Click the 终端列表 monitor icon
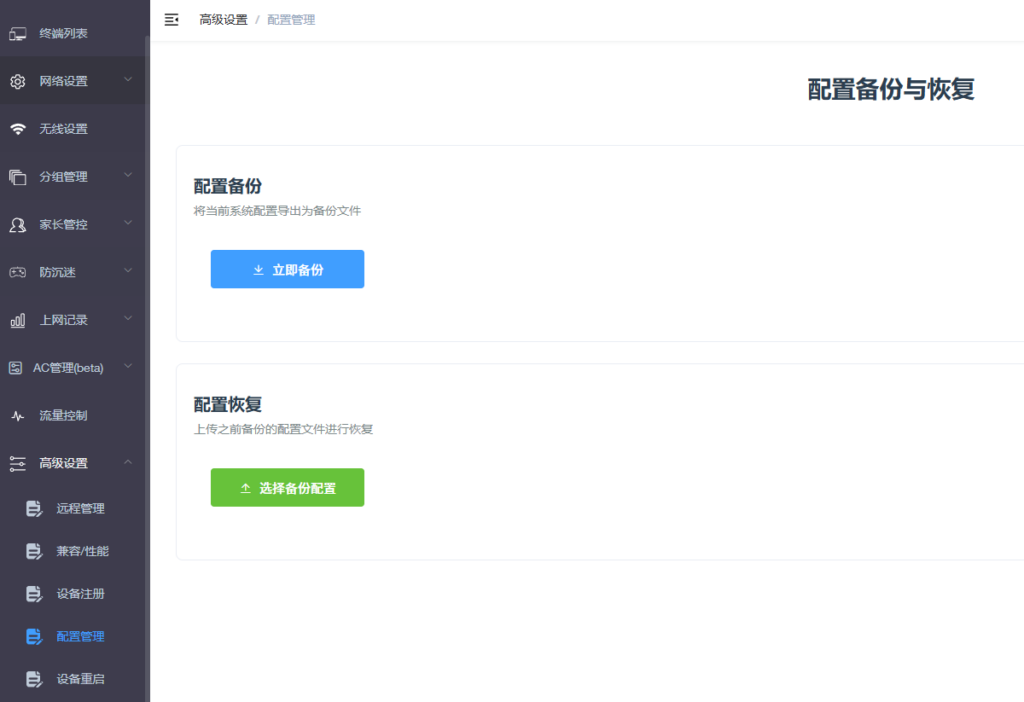The image size is (1024, 702). (18, 34)
